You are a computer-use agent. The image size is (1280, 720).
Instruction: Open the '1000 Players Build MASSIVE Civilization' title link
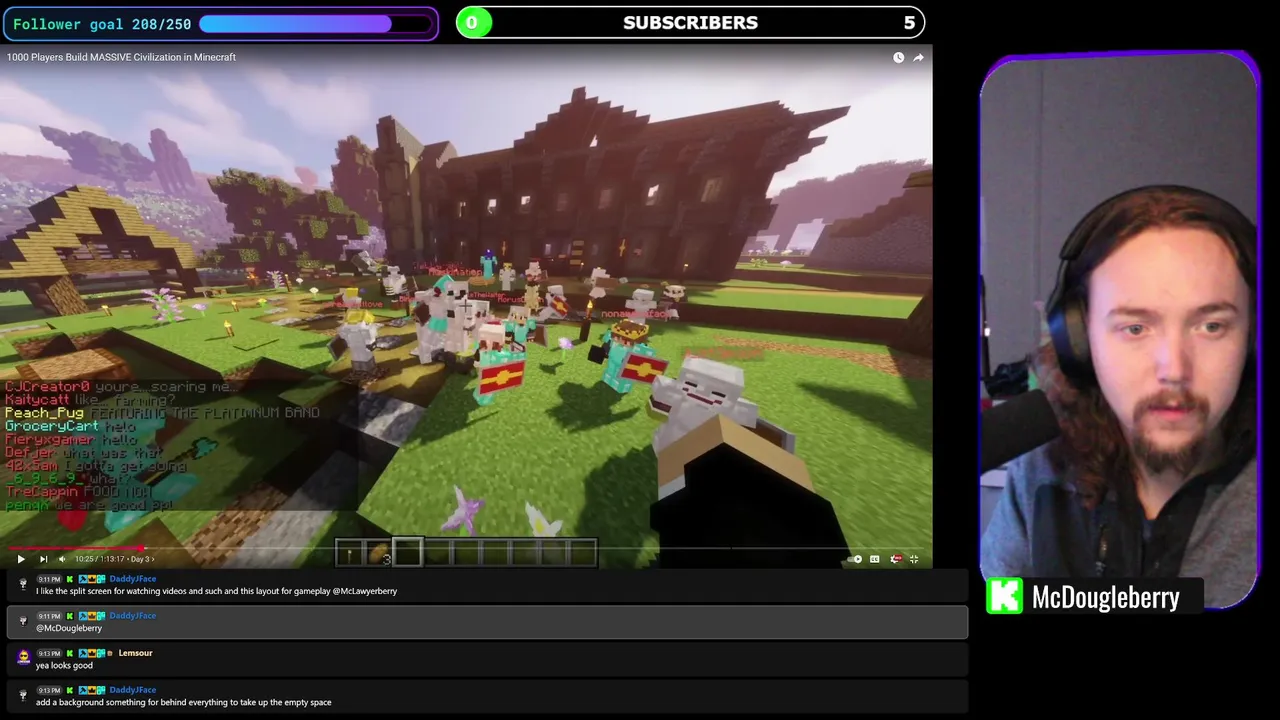click(x=121, y=57)
